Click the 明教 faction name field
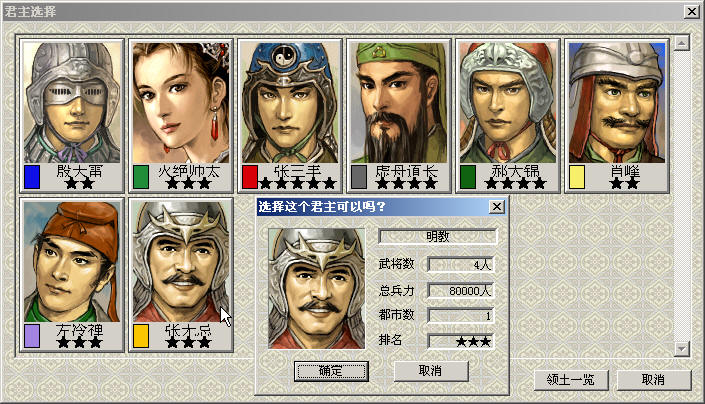This screenshot has height=404, width=705. 438,236
